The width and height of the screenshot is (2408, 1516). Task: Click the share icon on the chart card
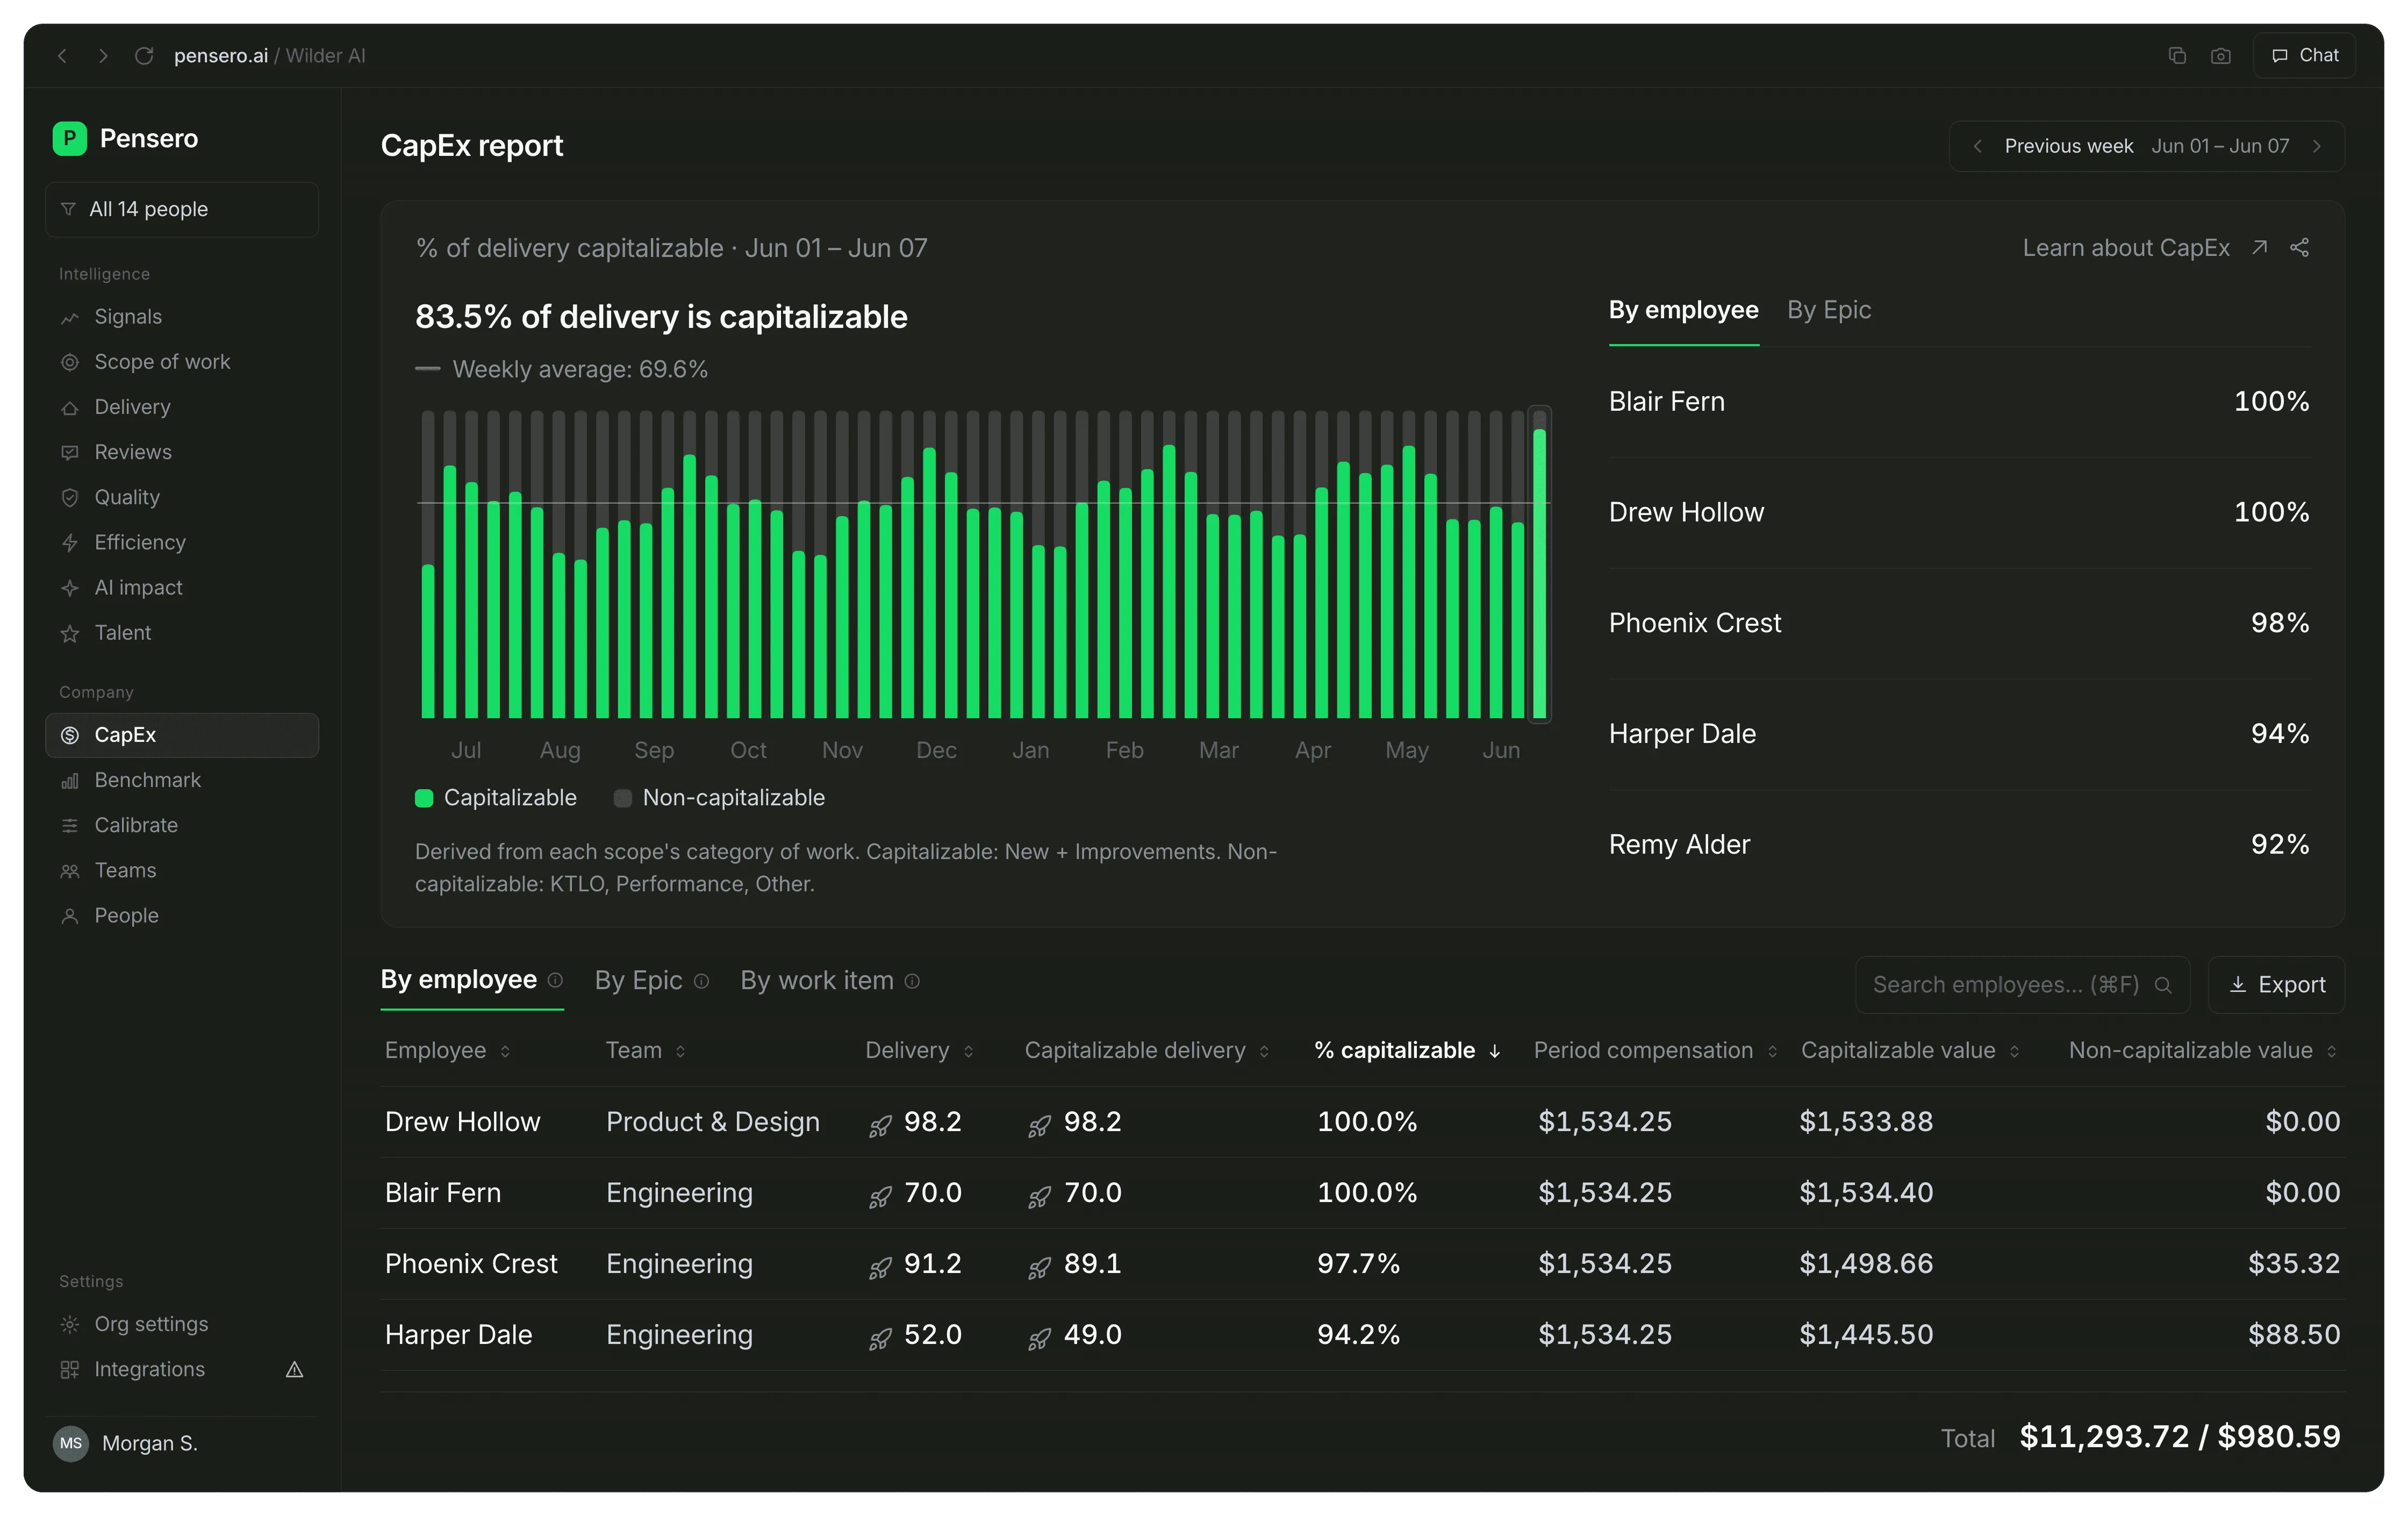coord(2299,248)
